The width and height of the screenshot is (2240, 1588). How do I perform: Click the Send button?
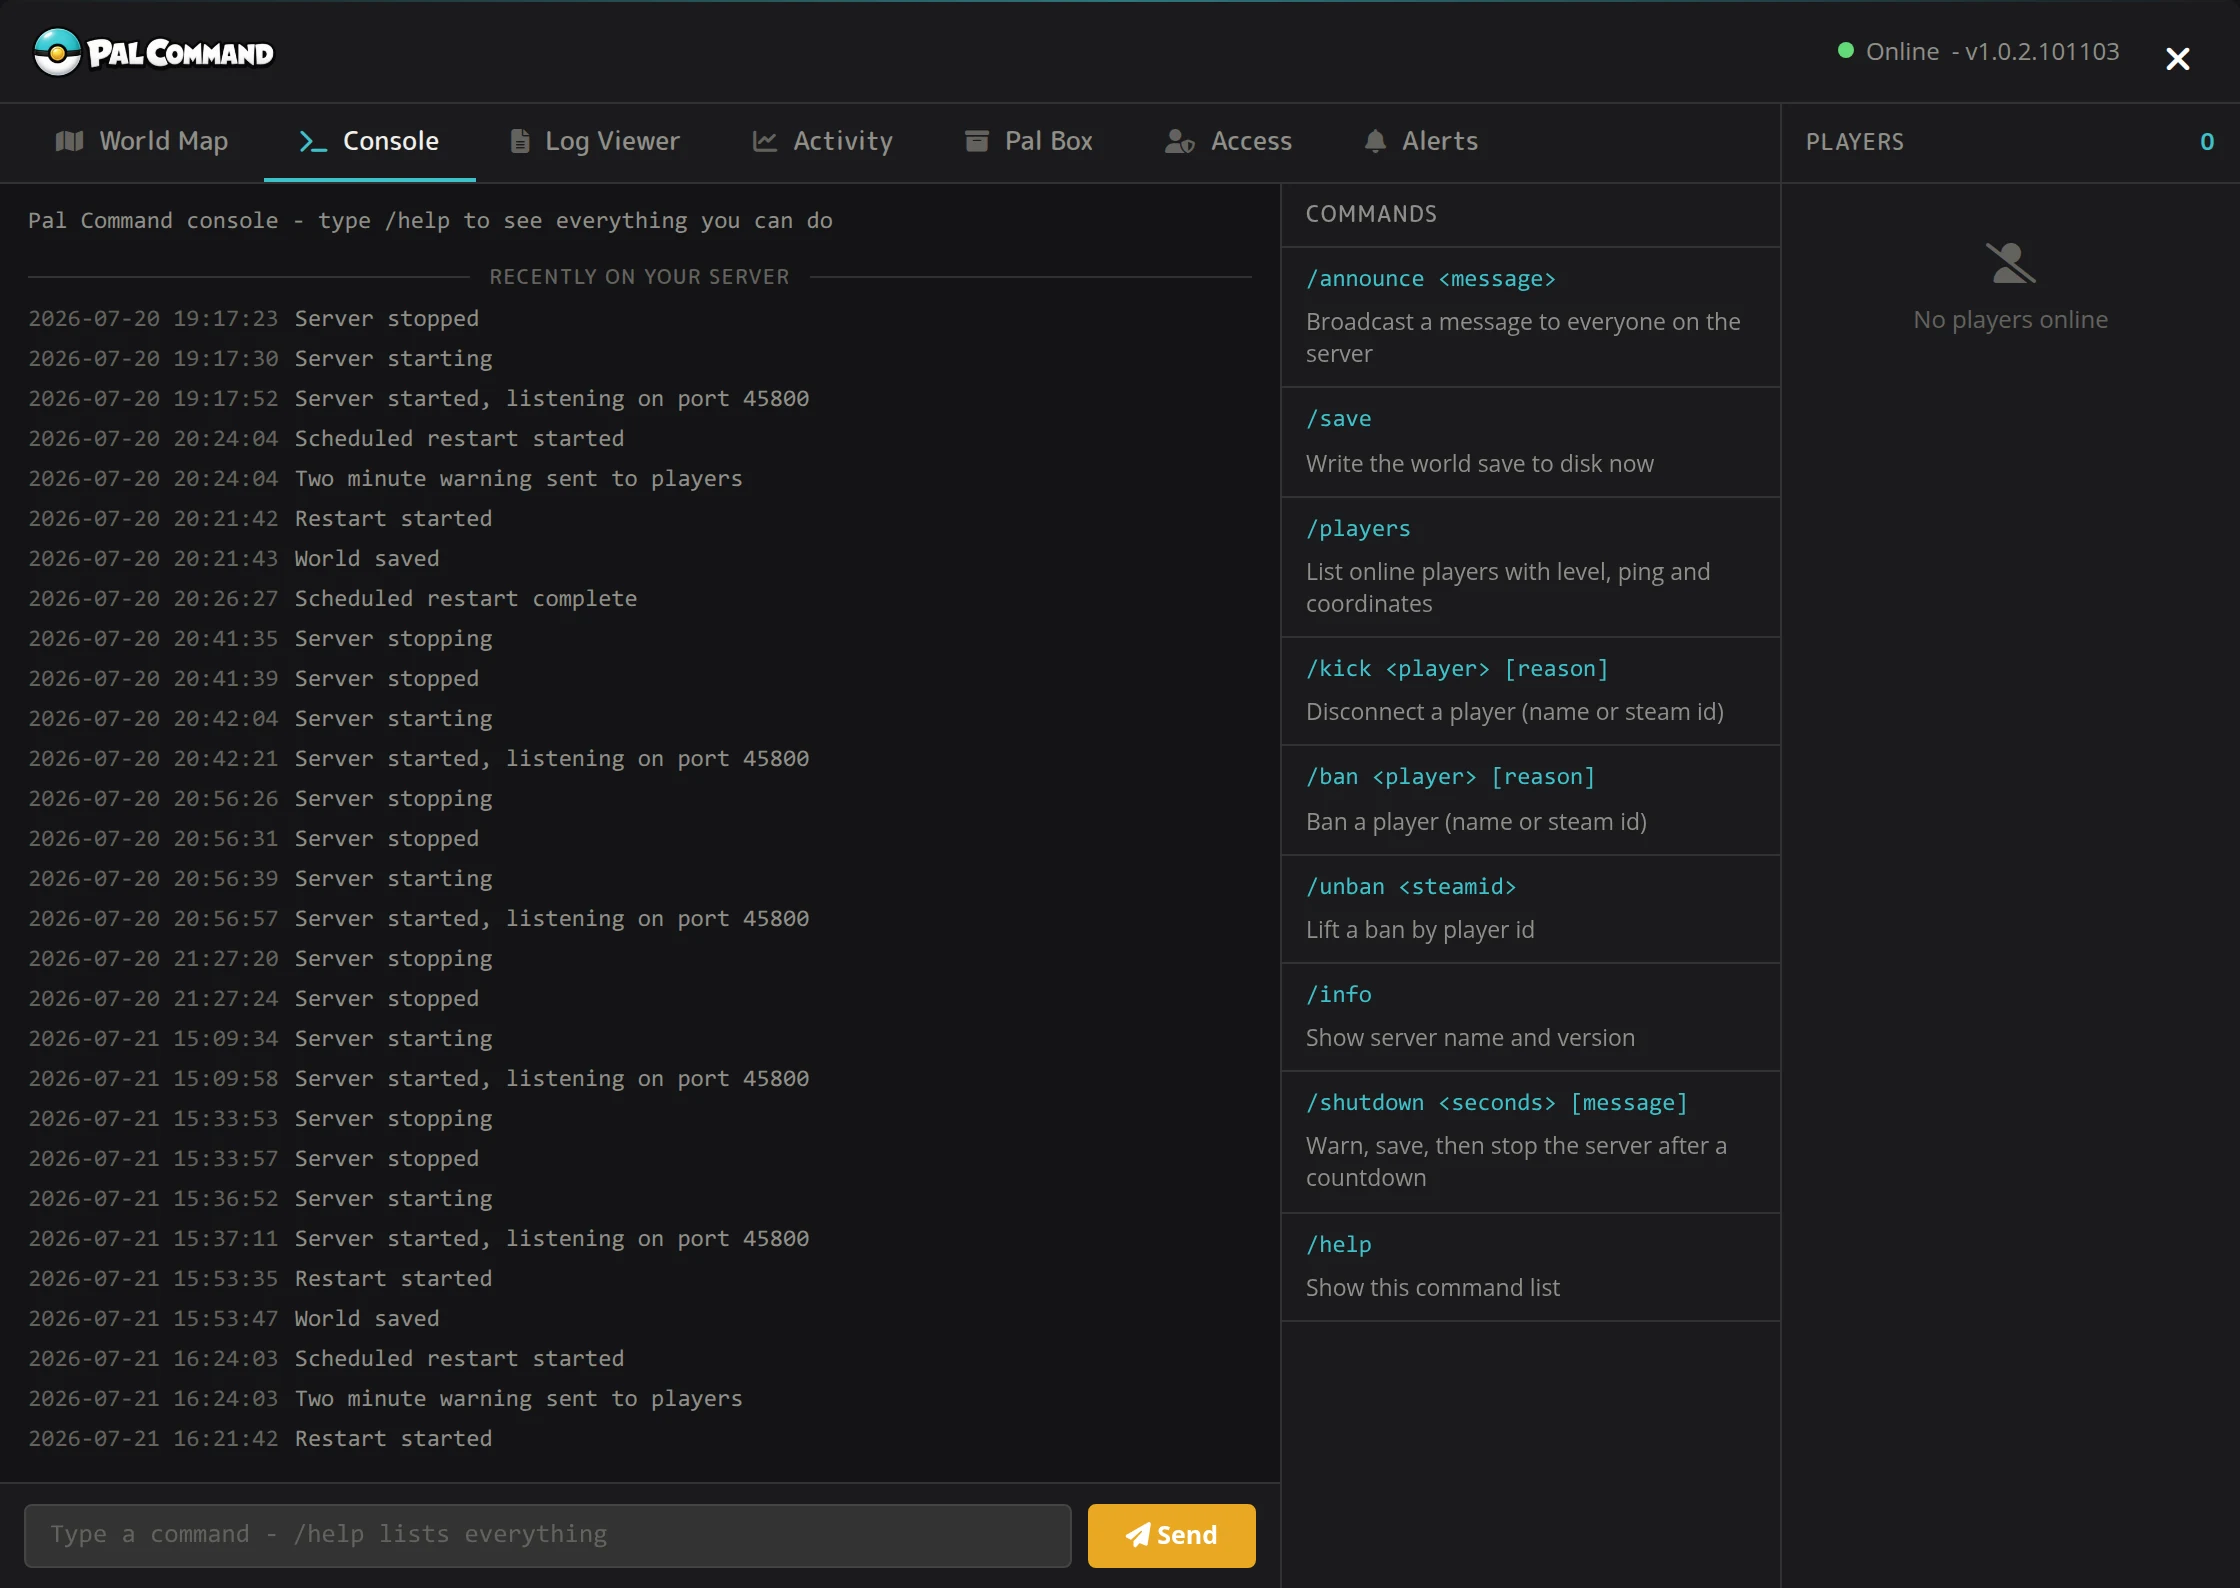coord(1171,1535)
